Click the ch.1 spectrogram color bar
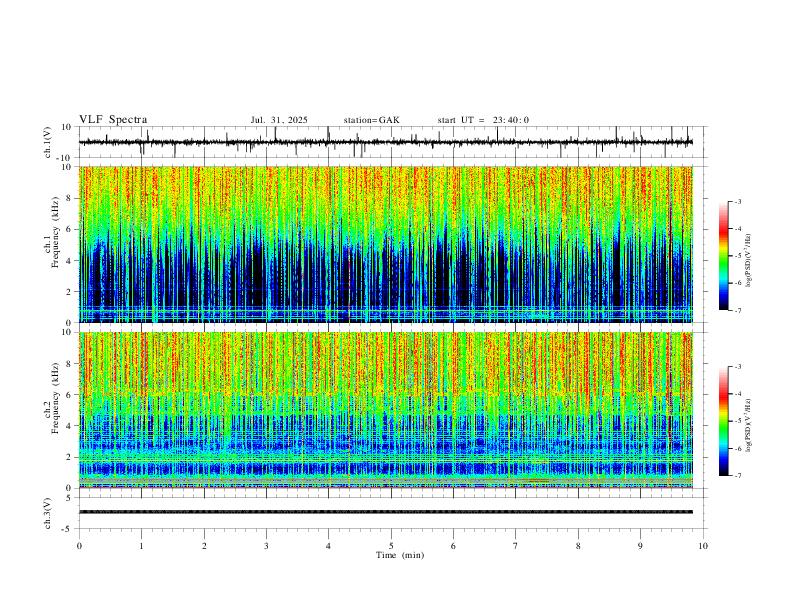 (723, 256)
